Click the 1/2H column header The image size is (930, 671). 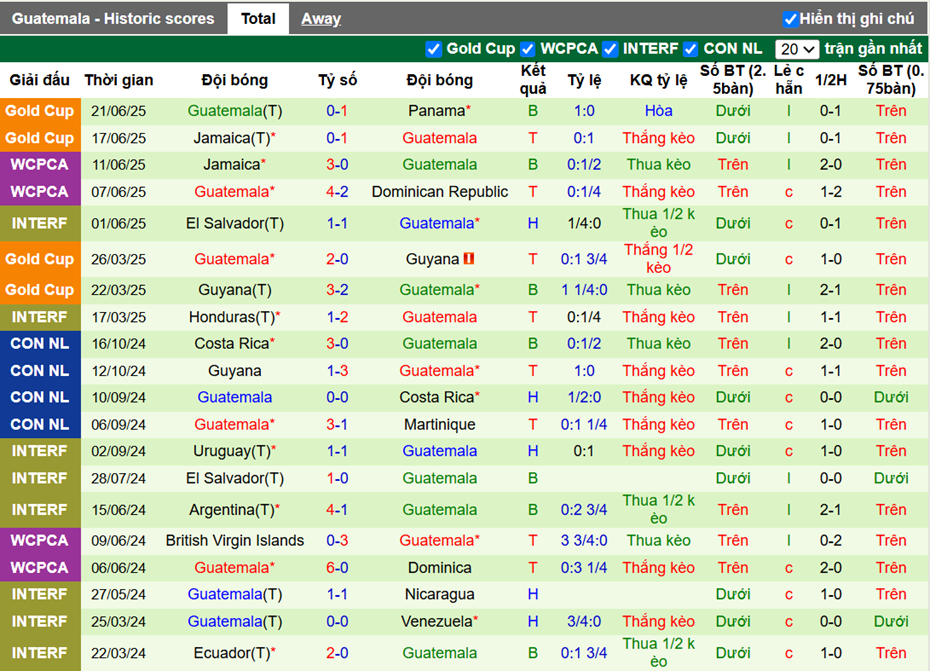coord(830,80)
